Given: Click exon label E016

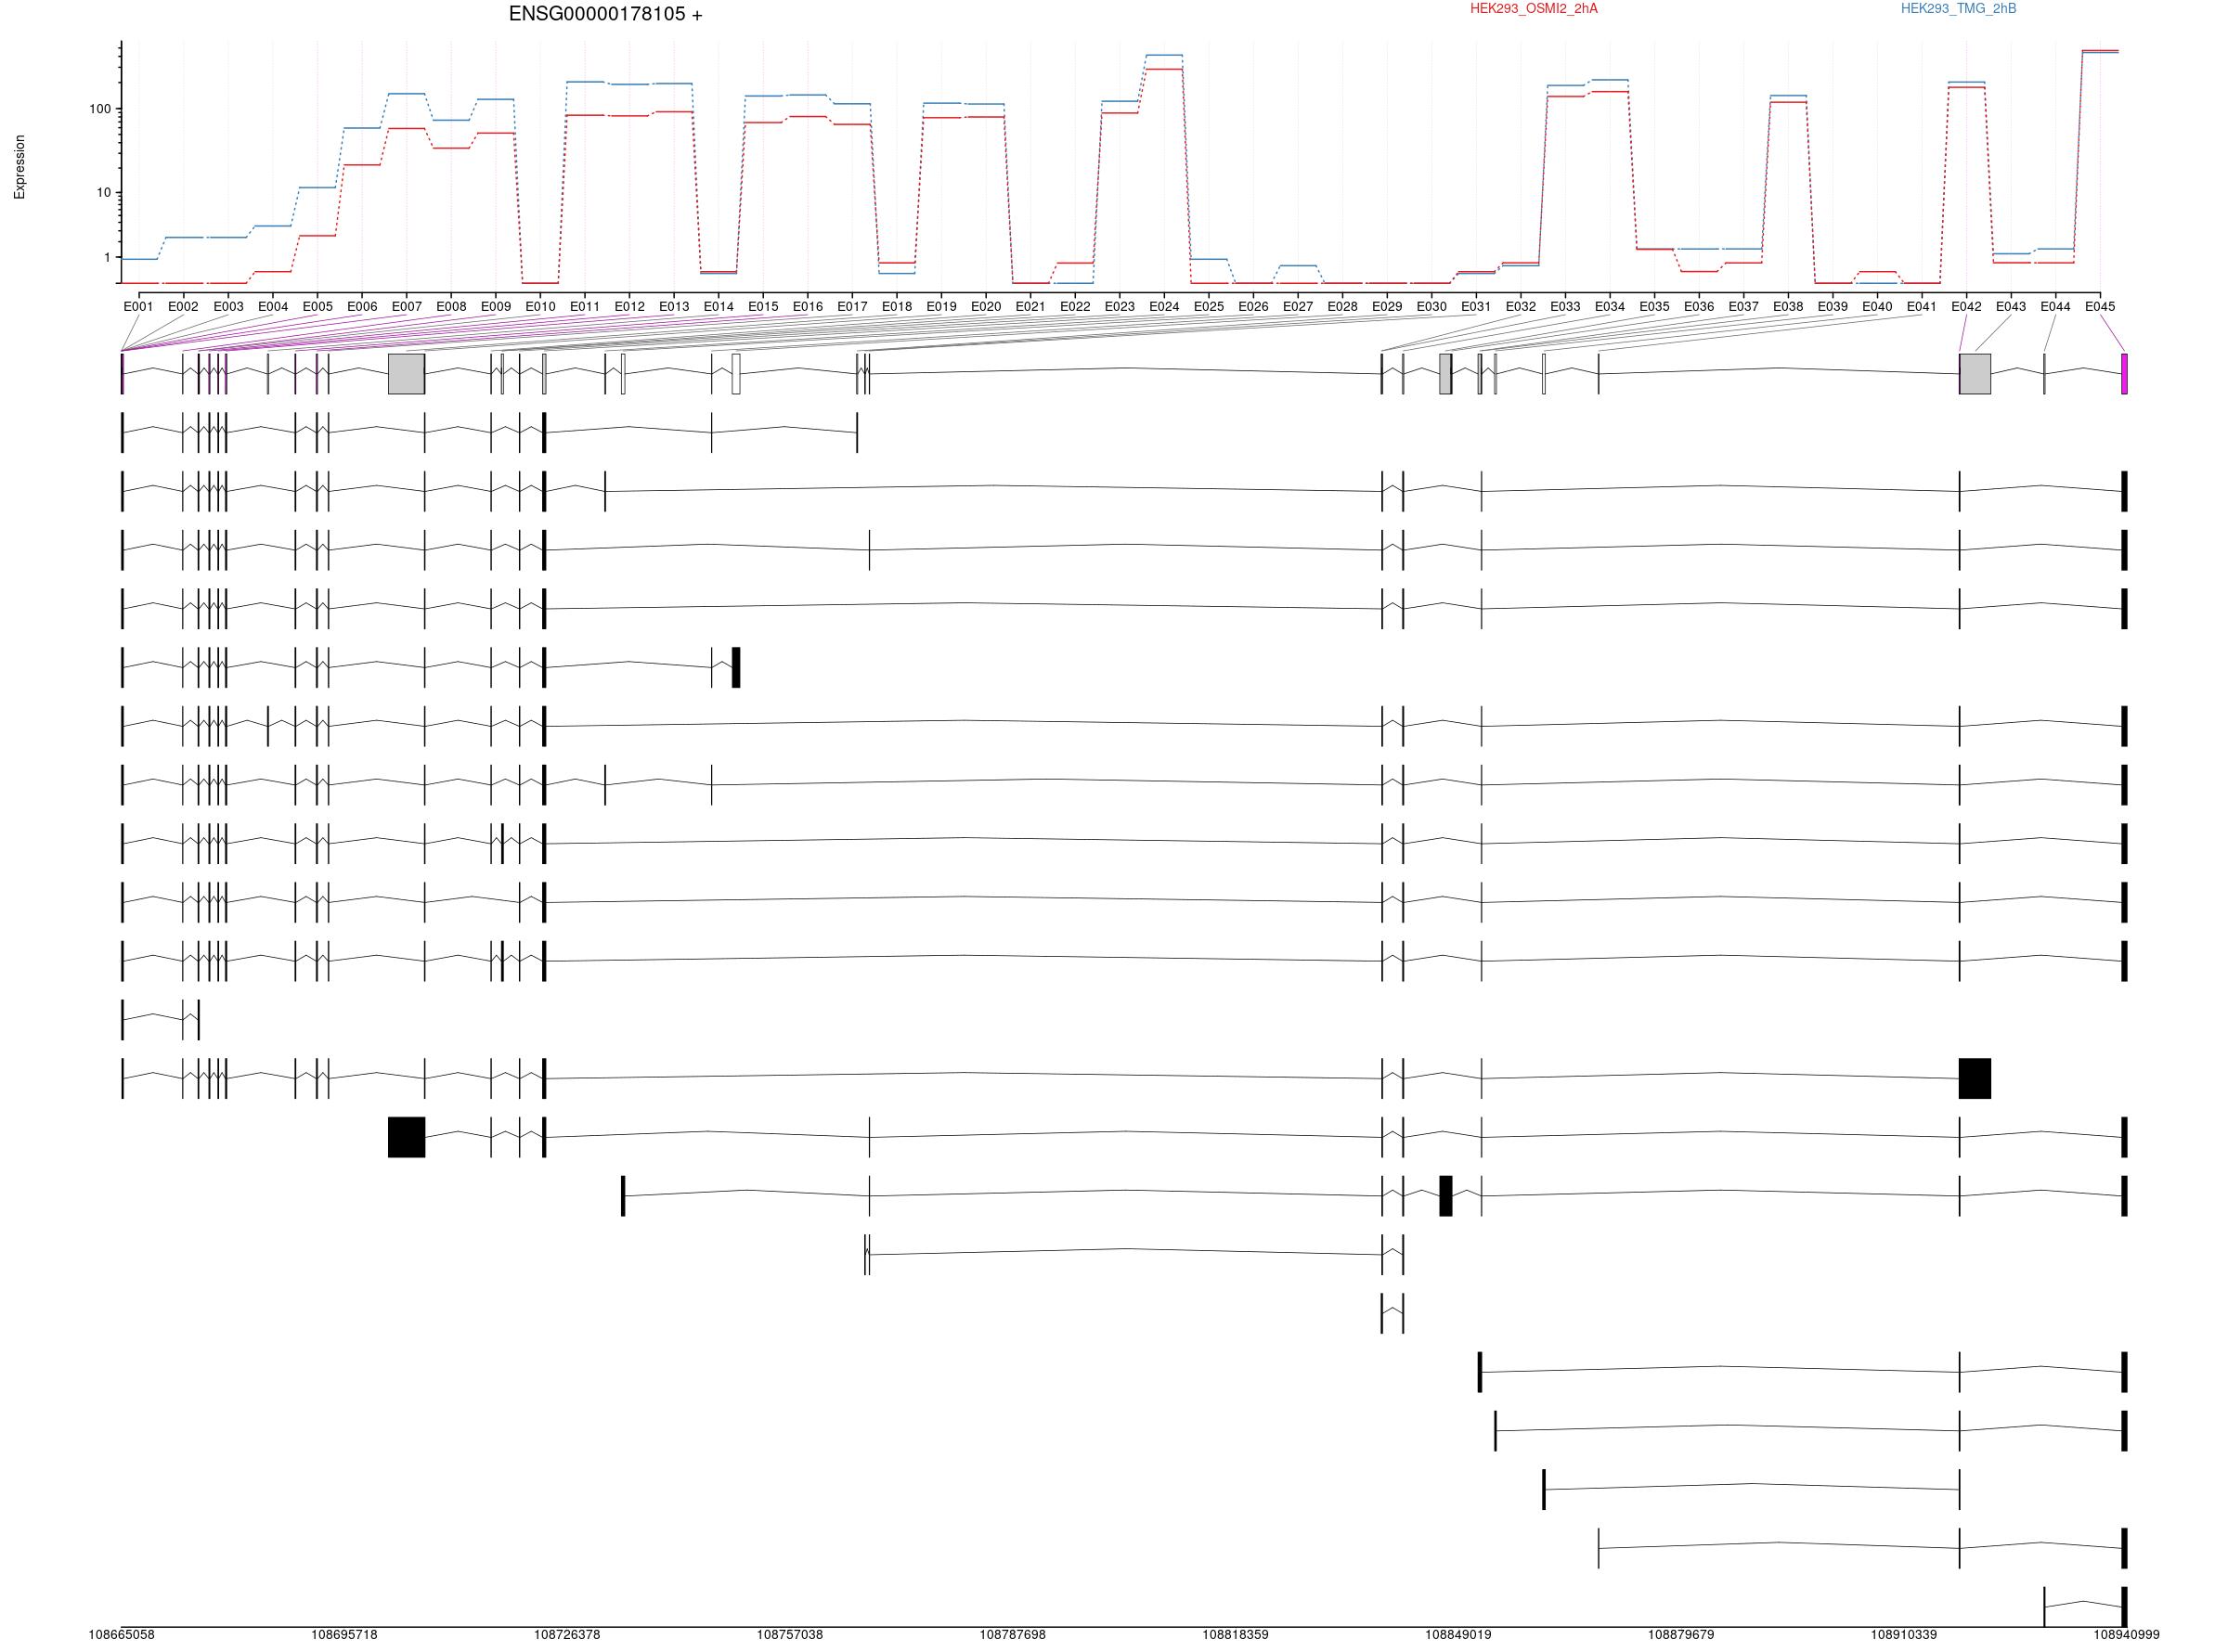Looking at the screenshot, I should 807,307.
